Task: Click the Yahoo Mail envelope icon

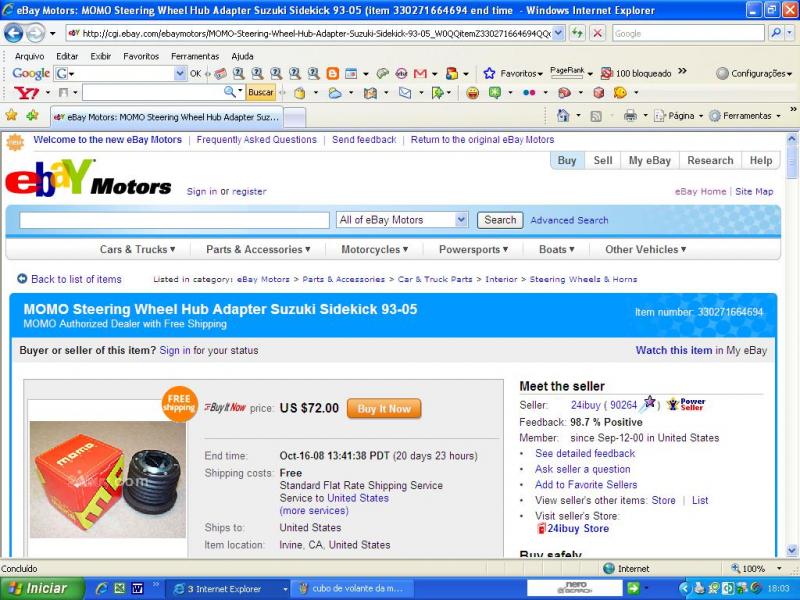Action: coord(405,92)
